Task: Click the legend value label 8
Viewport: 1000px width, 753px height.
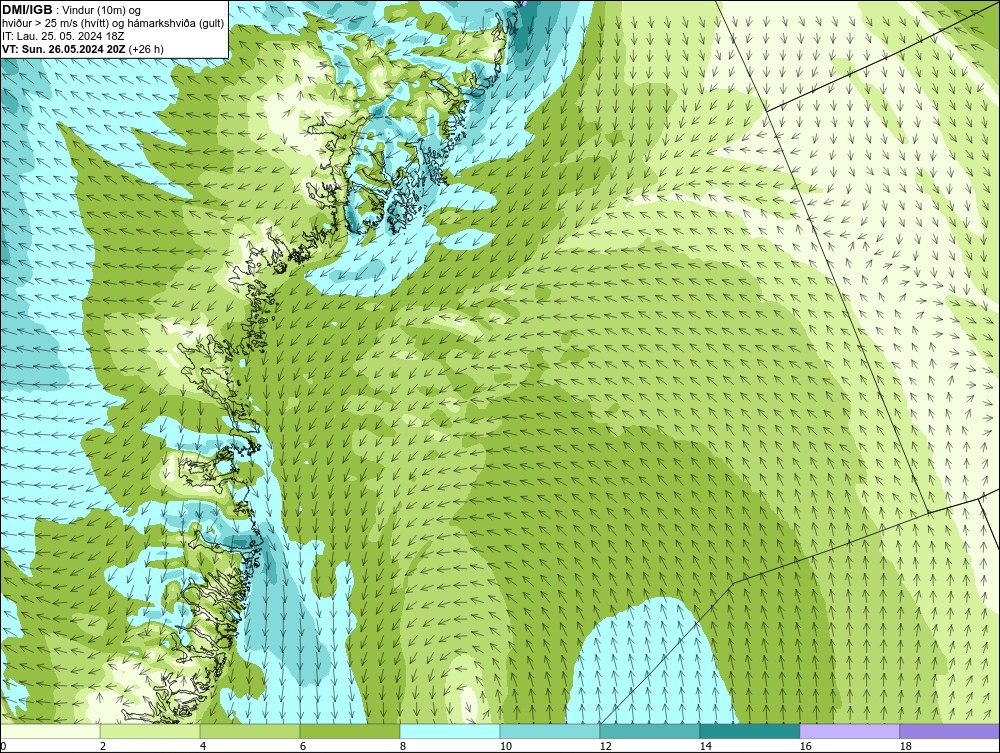Action: click(402, 746)
